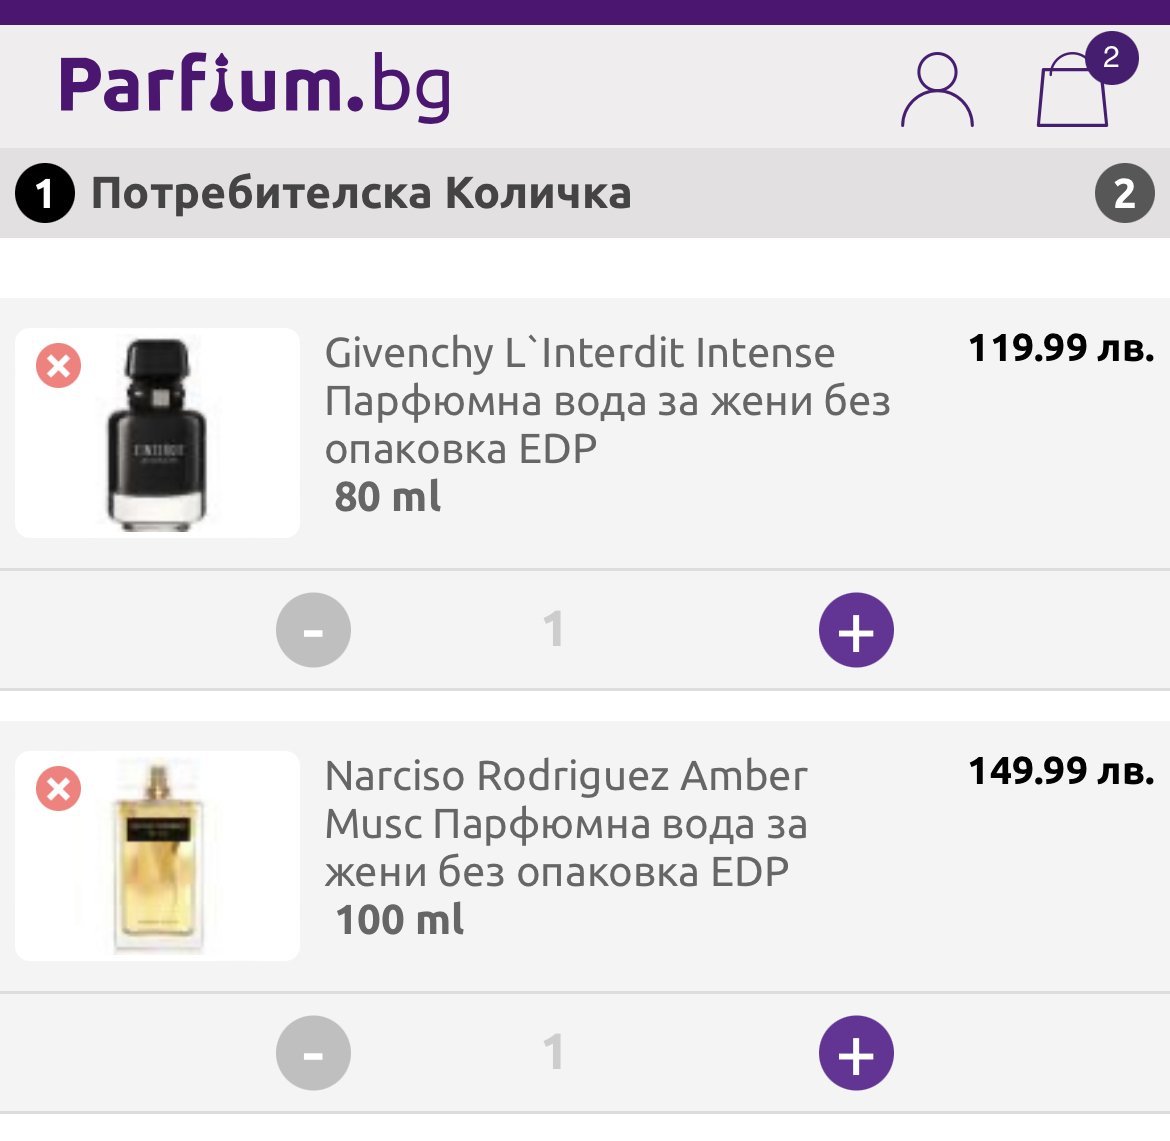Decrease Givenchy L'Interdit quantity with minus
Image resolution: width=1170 pixels, height=1141 pixels.
(x=314, y=631)
